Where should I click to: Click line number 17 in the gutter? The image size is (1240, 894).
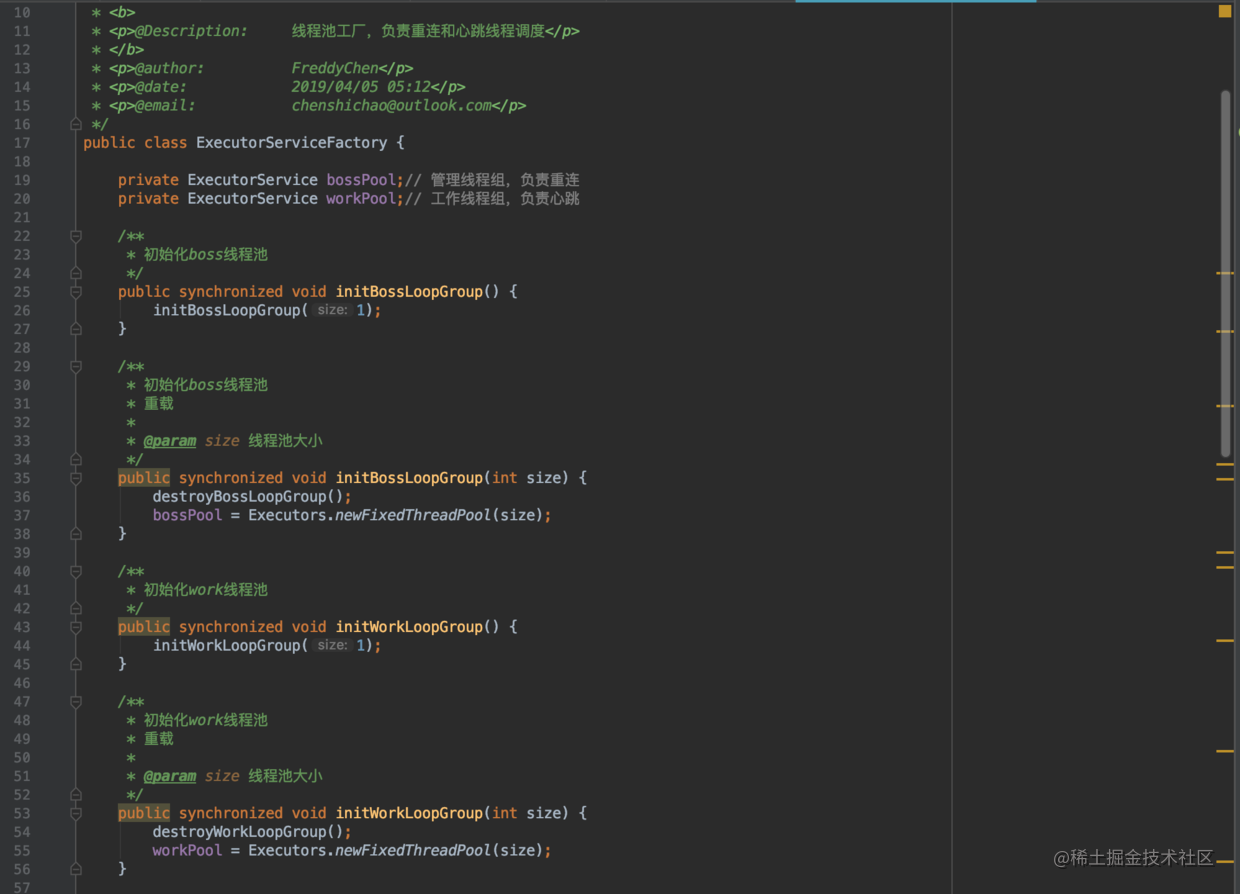coord(21,143)
